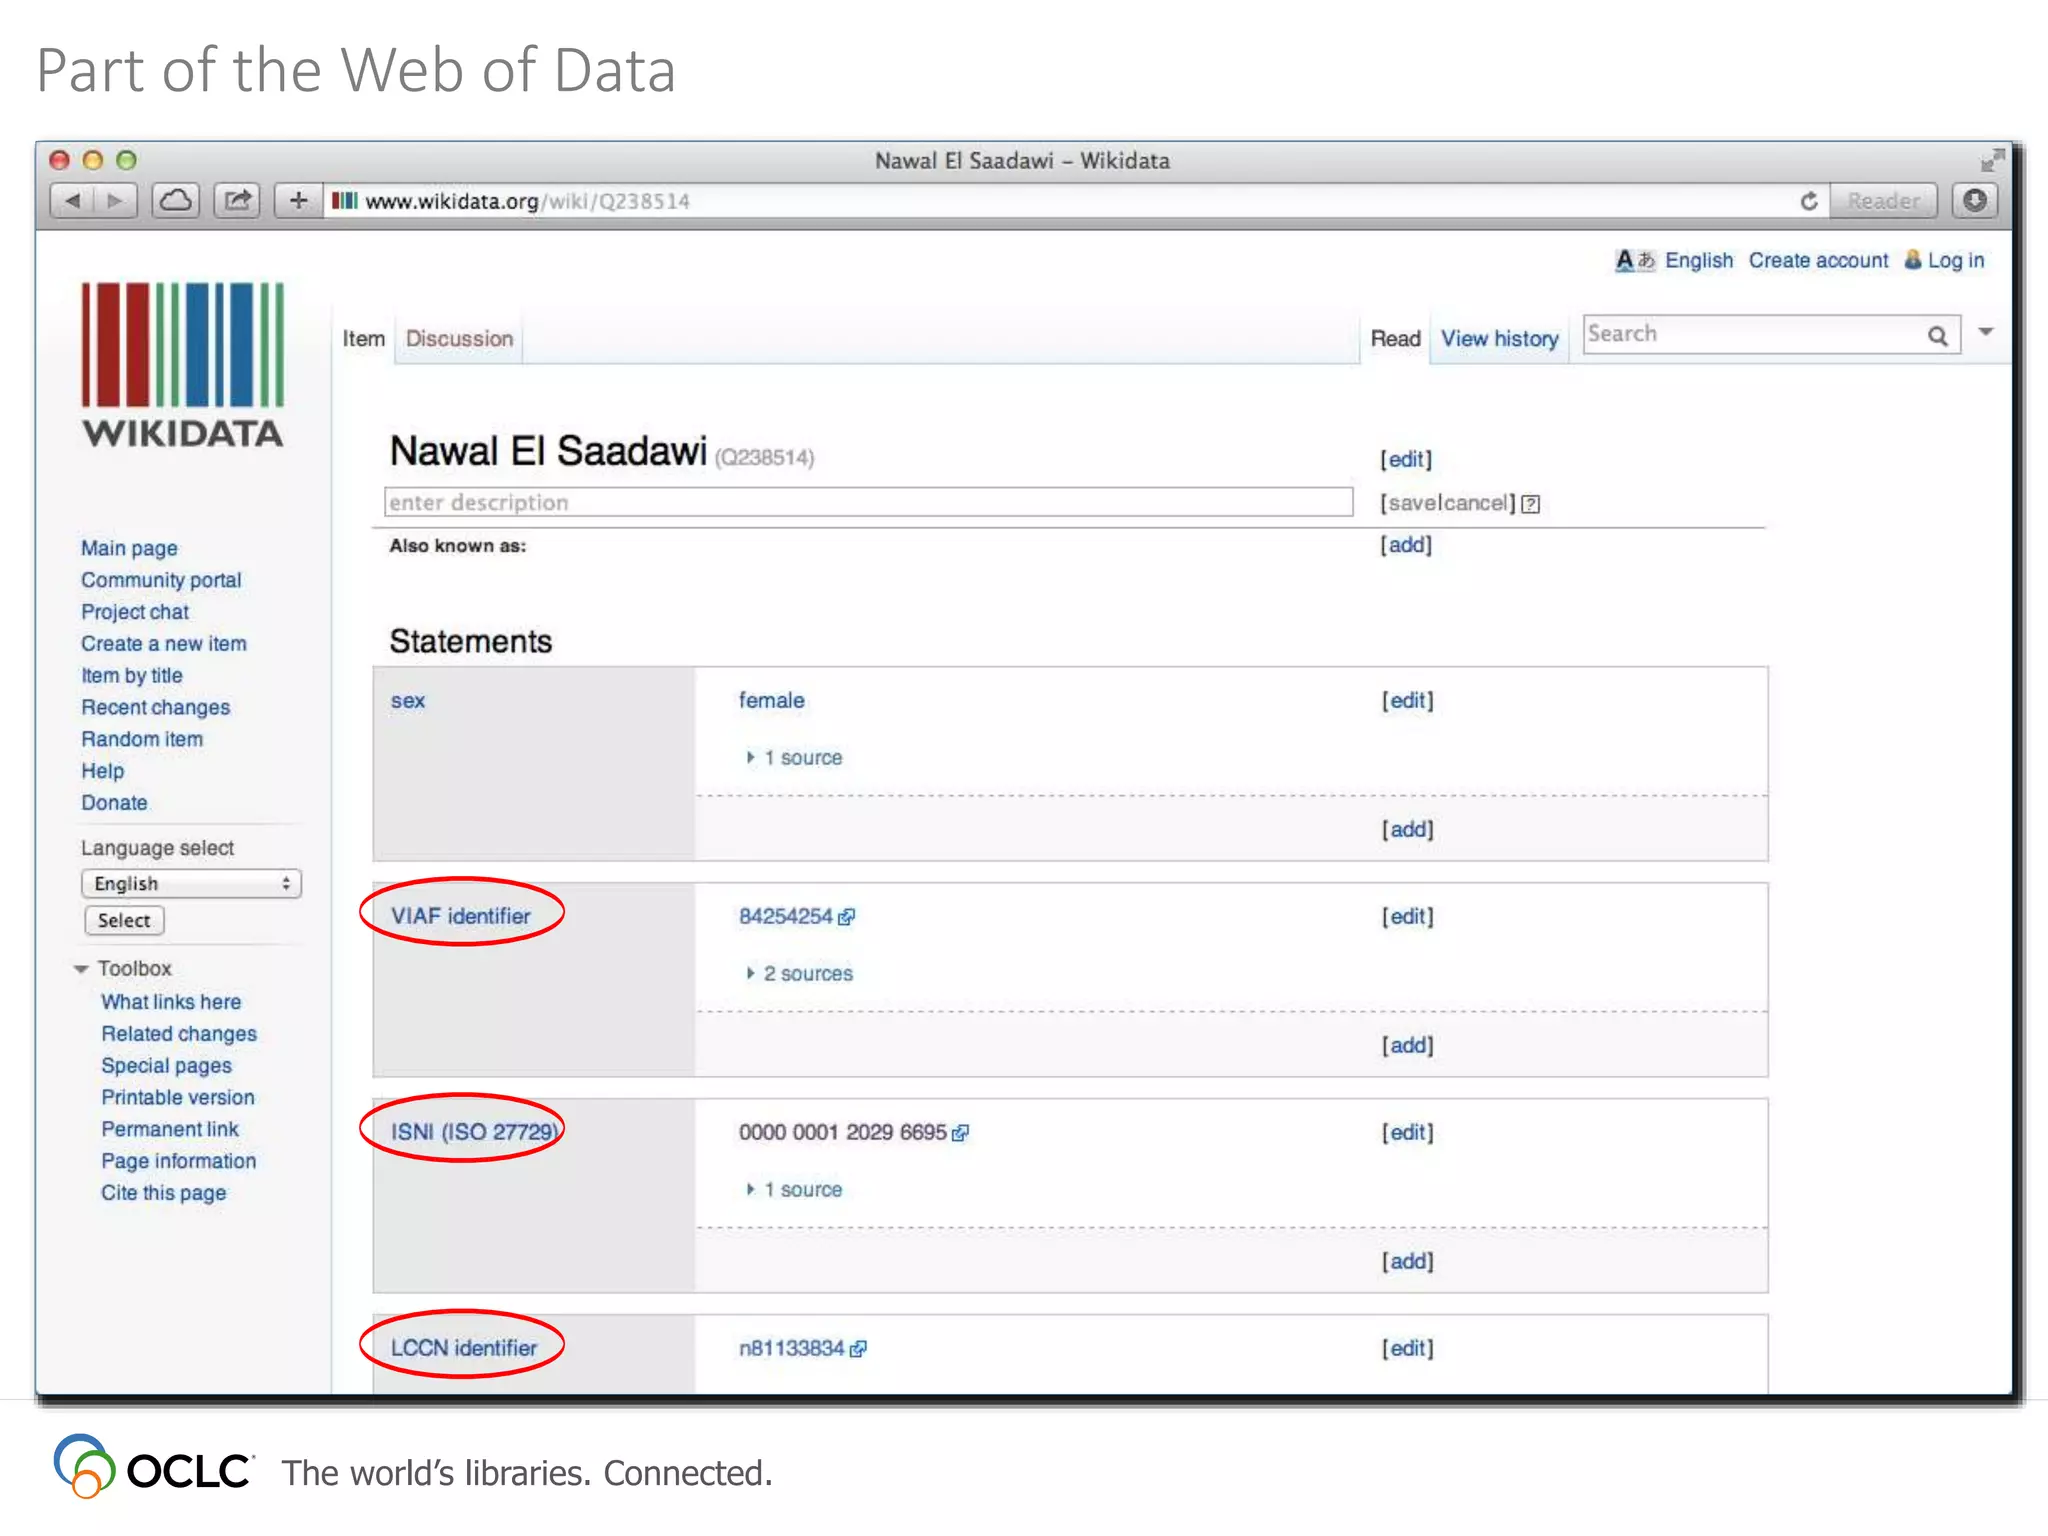Click the Select language button
2048x1536 pixels.
[124, 920]
